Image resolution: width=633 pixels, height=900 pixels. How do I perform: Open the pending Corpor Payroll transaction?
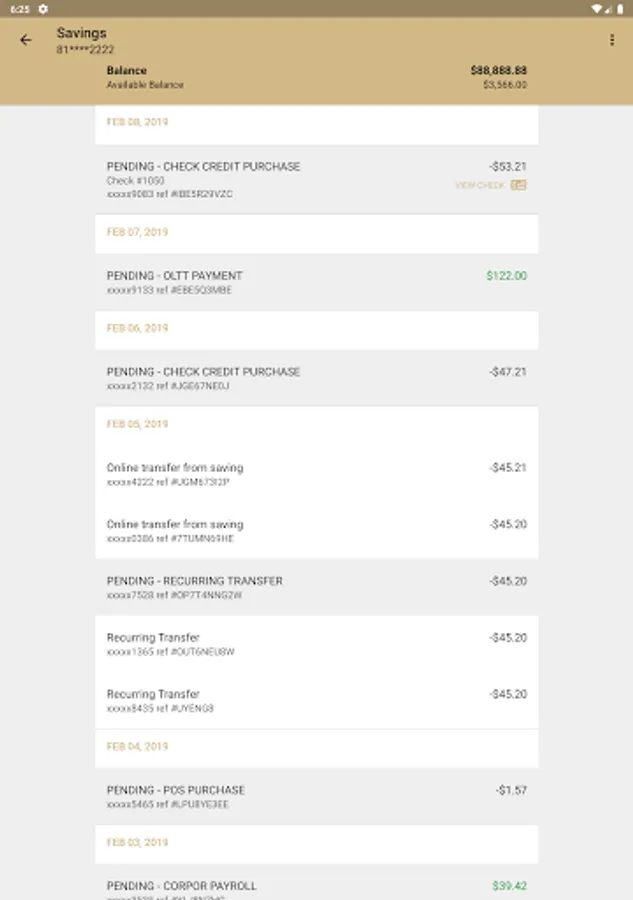[316, 886]
